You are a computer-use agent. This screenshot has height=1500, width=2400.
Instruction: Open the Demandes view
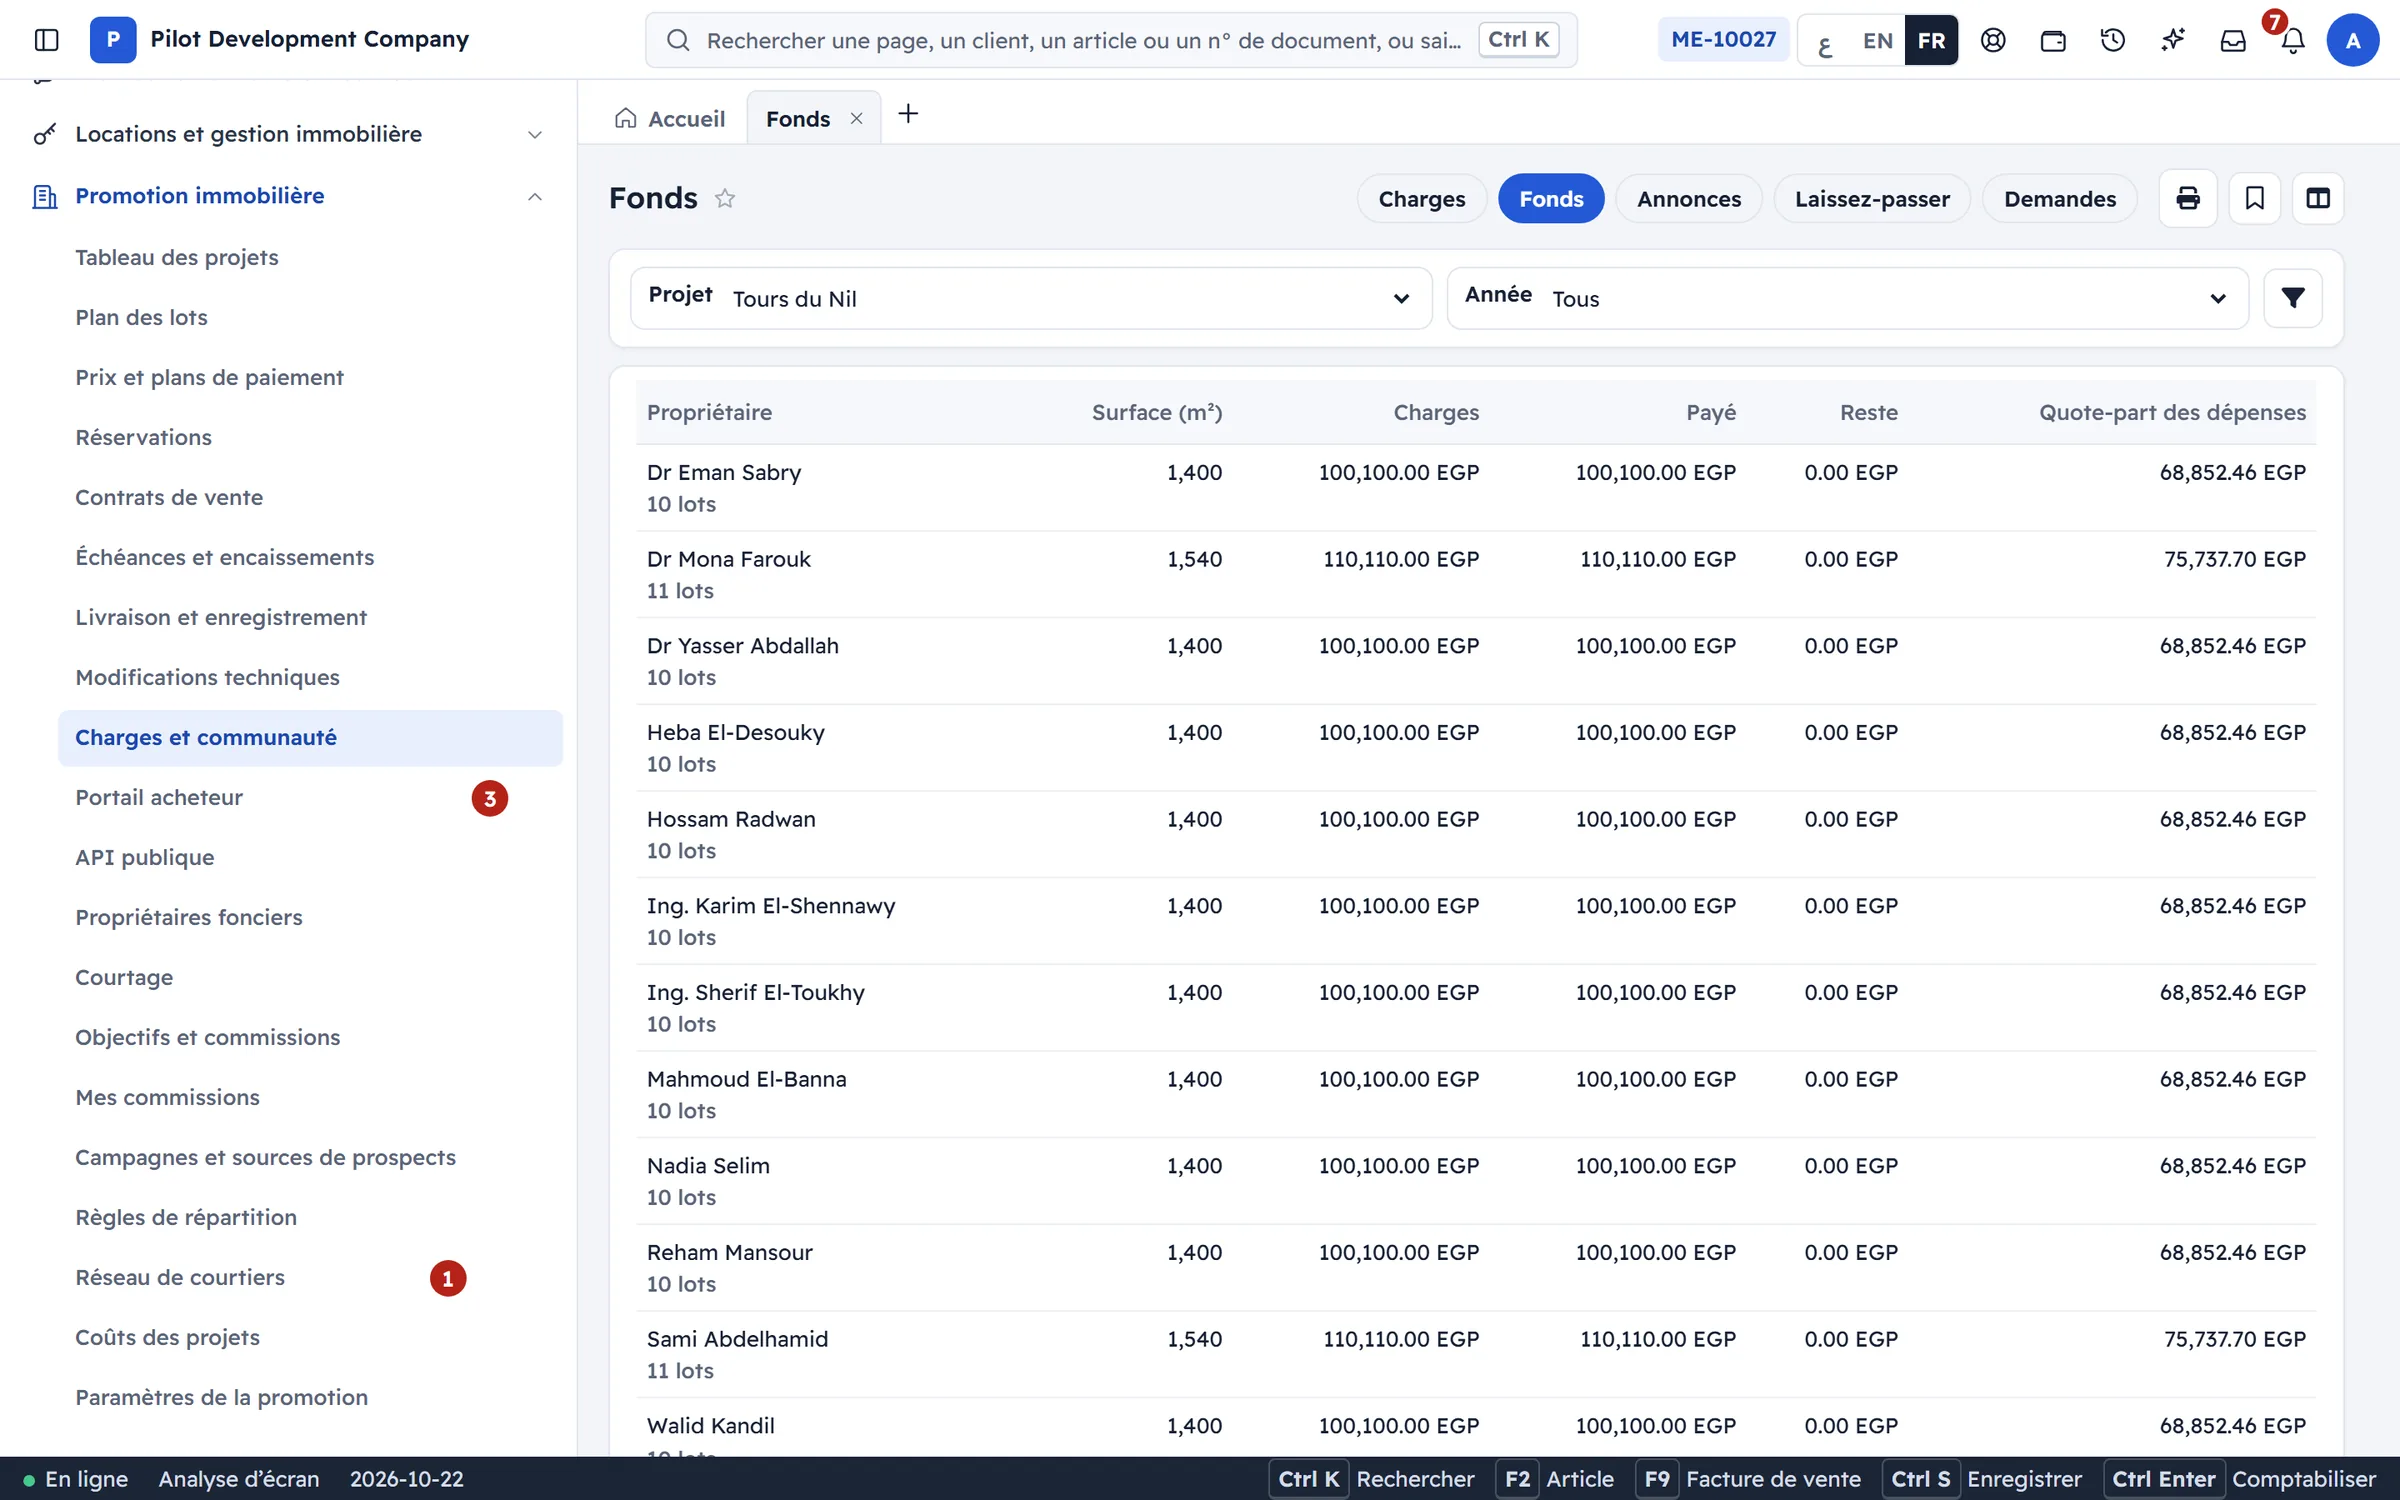tap(2060, 198)
